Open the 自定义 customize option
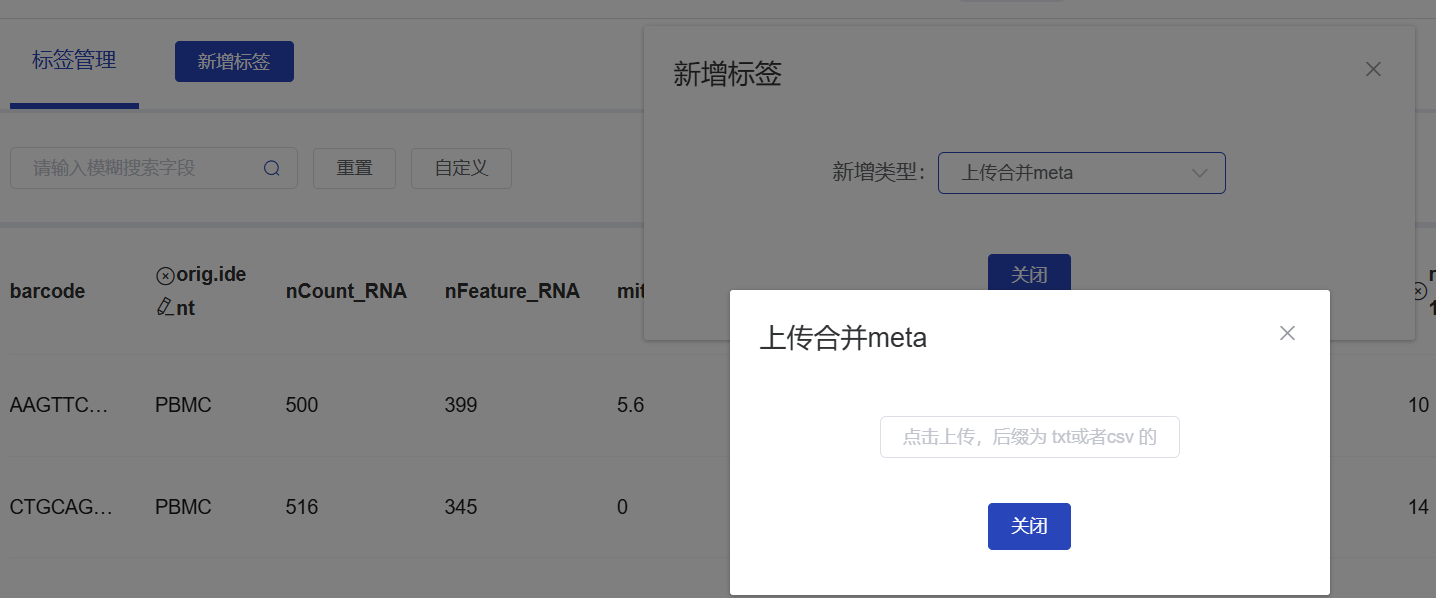The image size is (1436, 598). (x=461, y=168)
